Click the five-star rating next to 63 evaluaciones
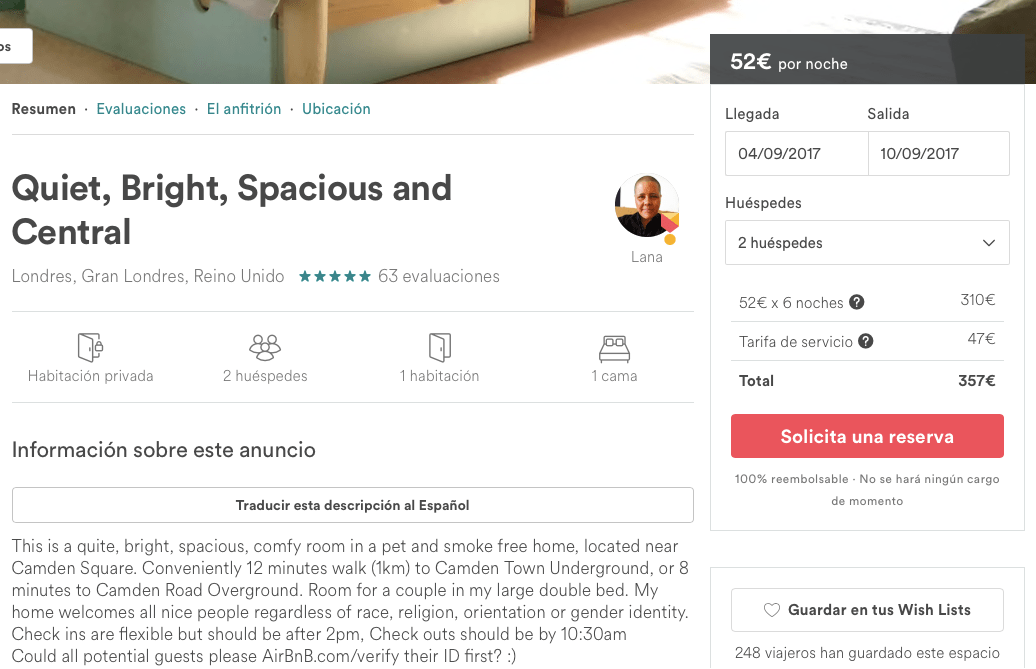Image resolution: width=1036 pixels, height=669 pixels. [335, 276]
